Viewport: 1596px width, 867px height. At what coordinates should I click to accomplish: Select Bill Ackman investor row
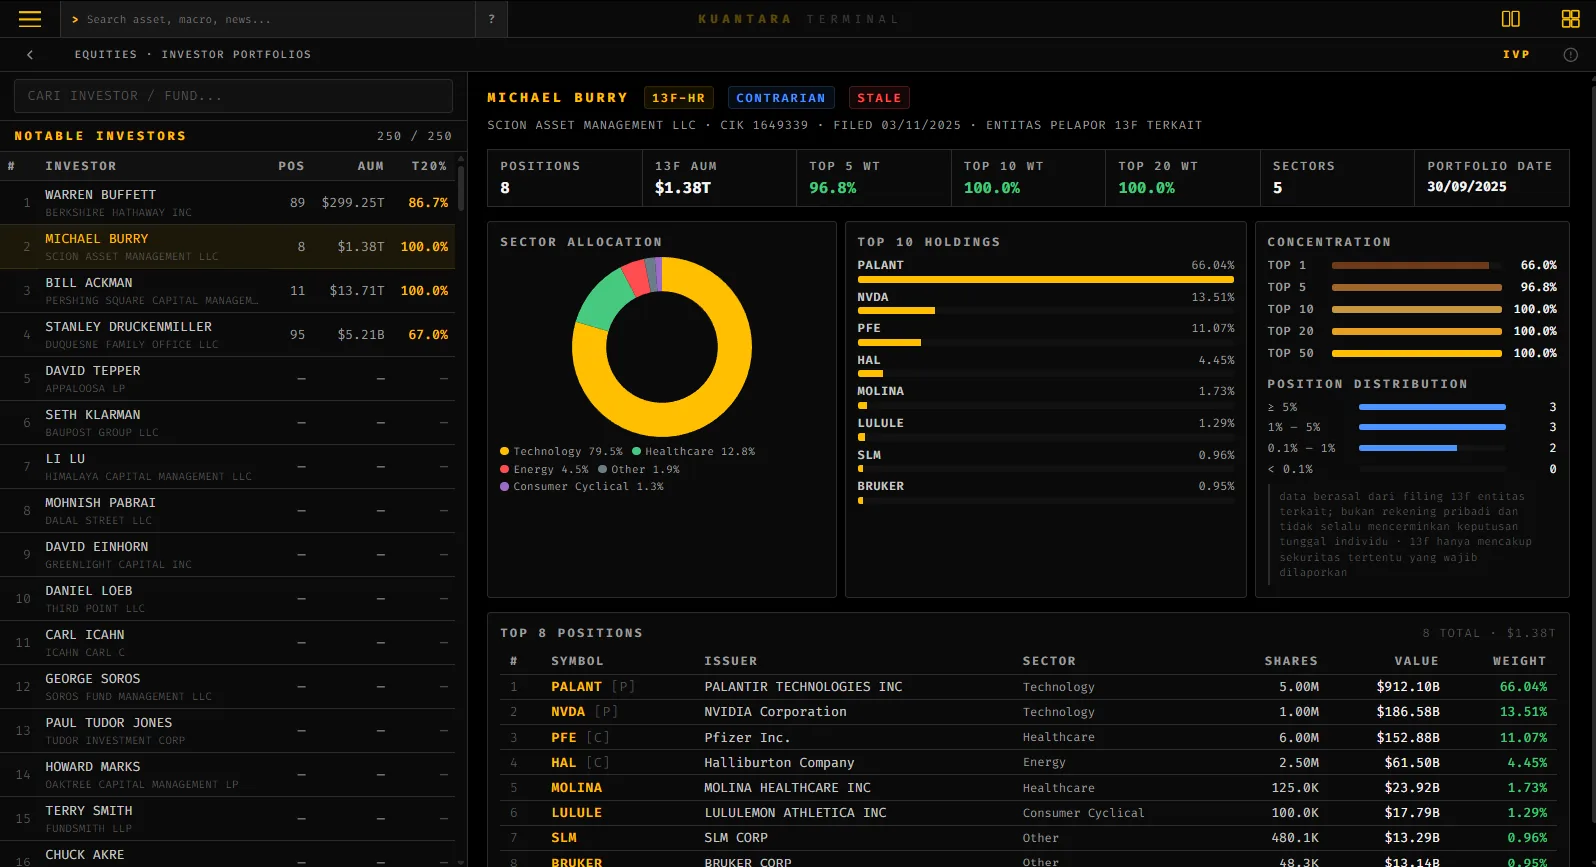click(227, 291)
